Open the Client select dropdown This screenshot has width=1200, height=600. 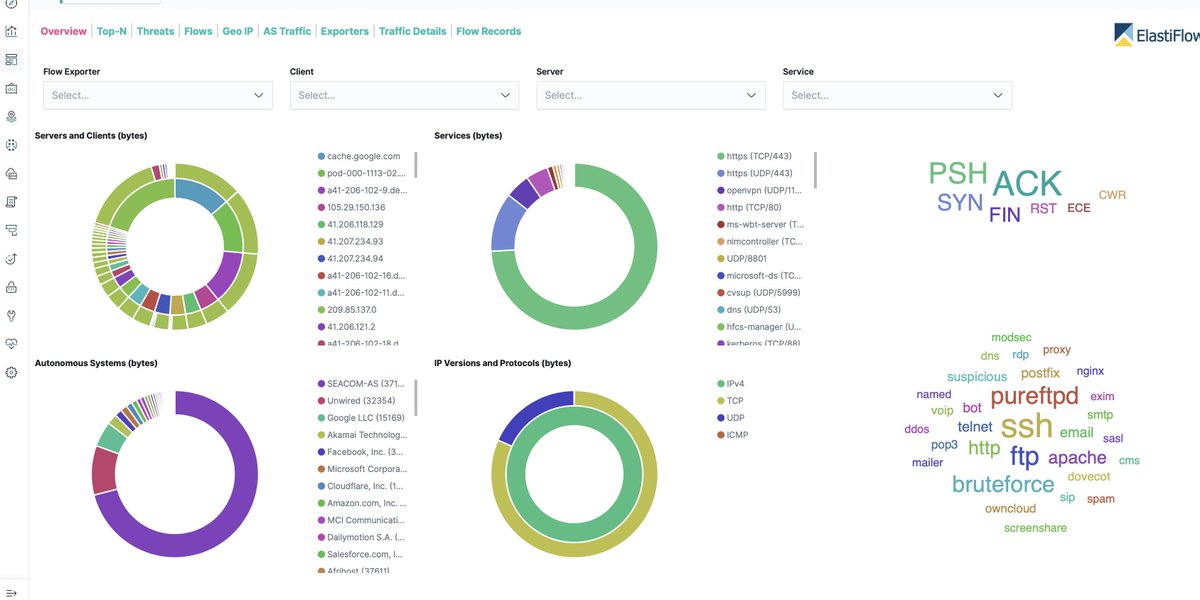[x=404, y=95]
